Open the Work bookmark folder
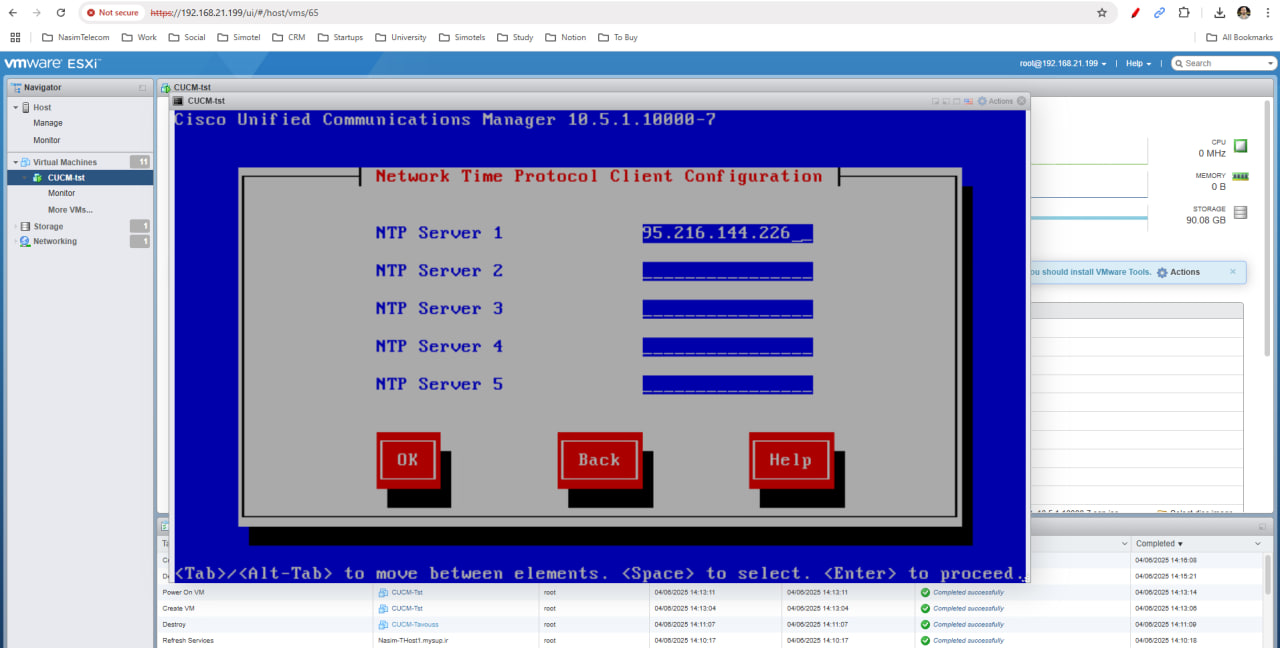The height and width of the screenshot is (648, 1280). (x=139, y=37)
